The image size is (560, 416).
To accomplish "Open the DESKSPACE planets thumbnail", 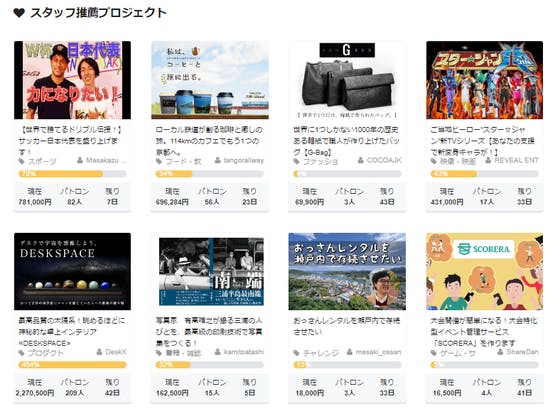I will coord(72,271).
